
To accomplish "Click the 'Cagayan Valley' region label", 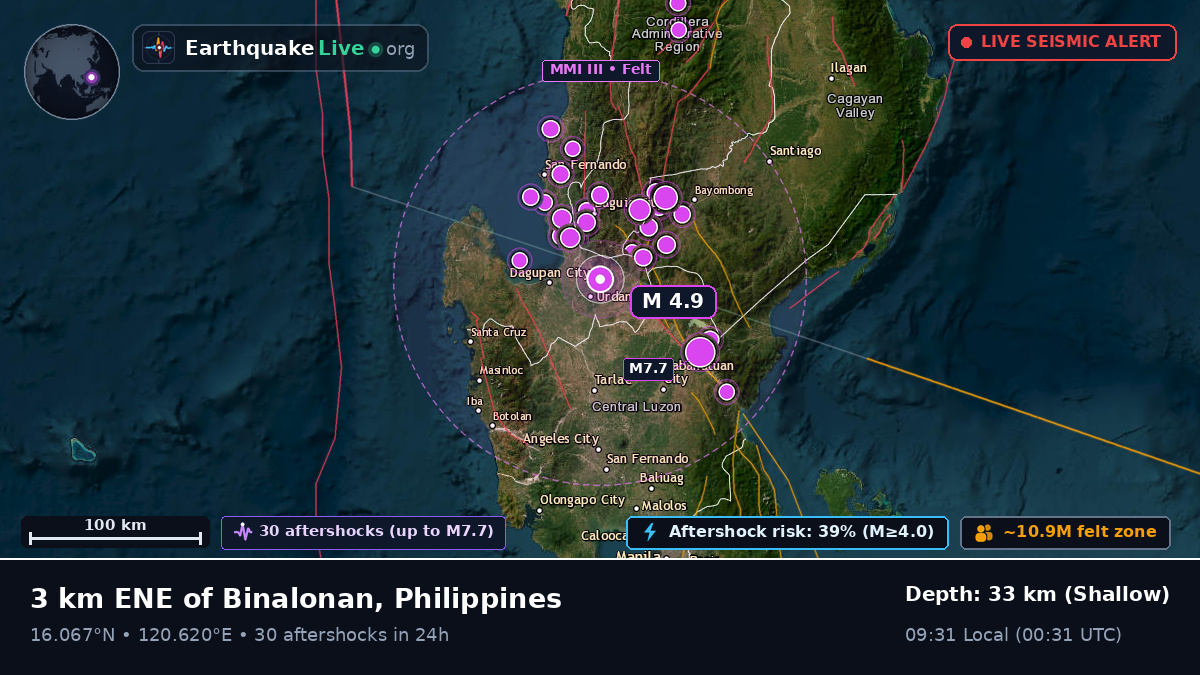I will pyautogui.click(x=855, y=106).
